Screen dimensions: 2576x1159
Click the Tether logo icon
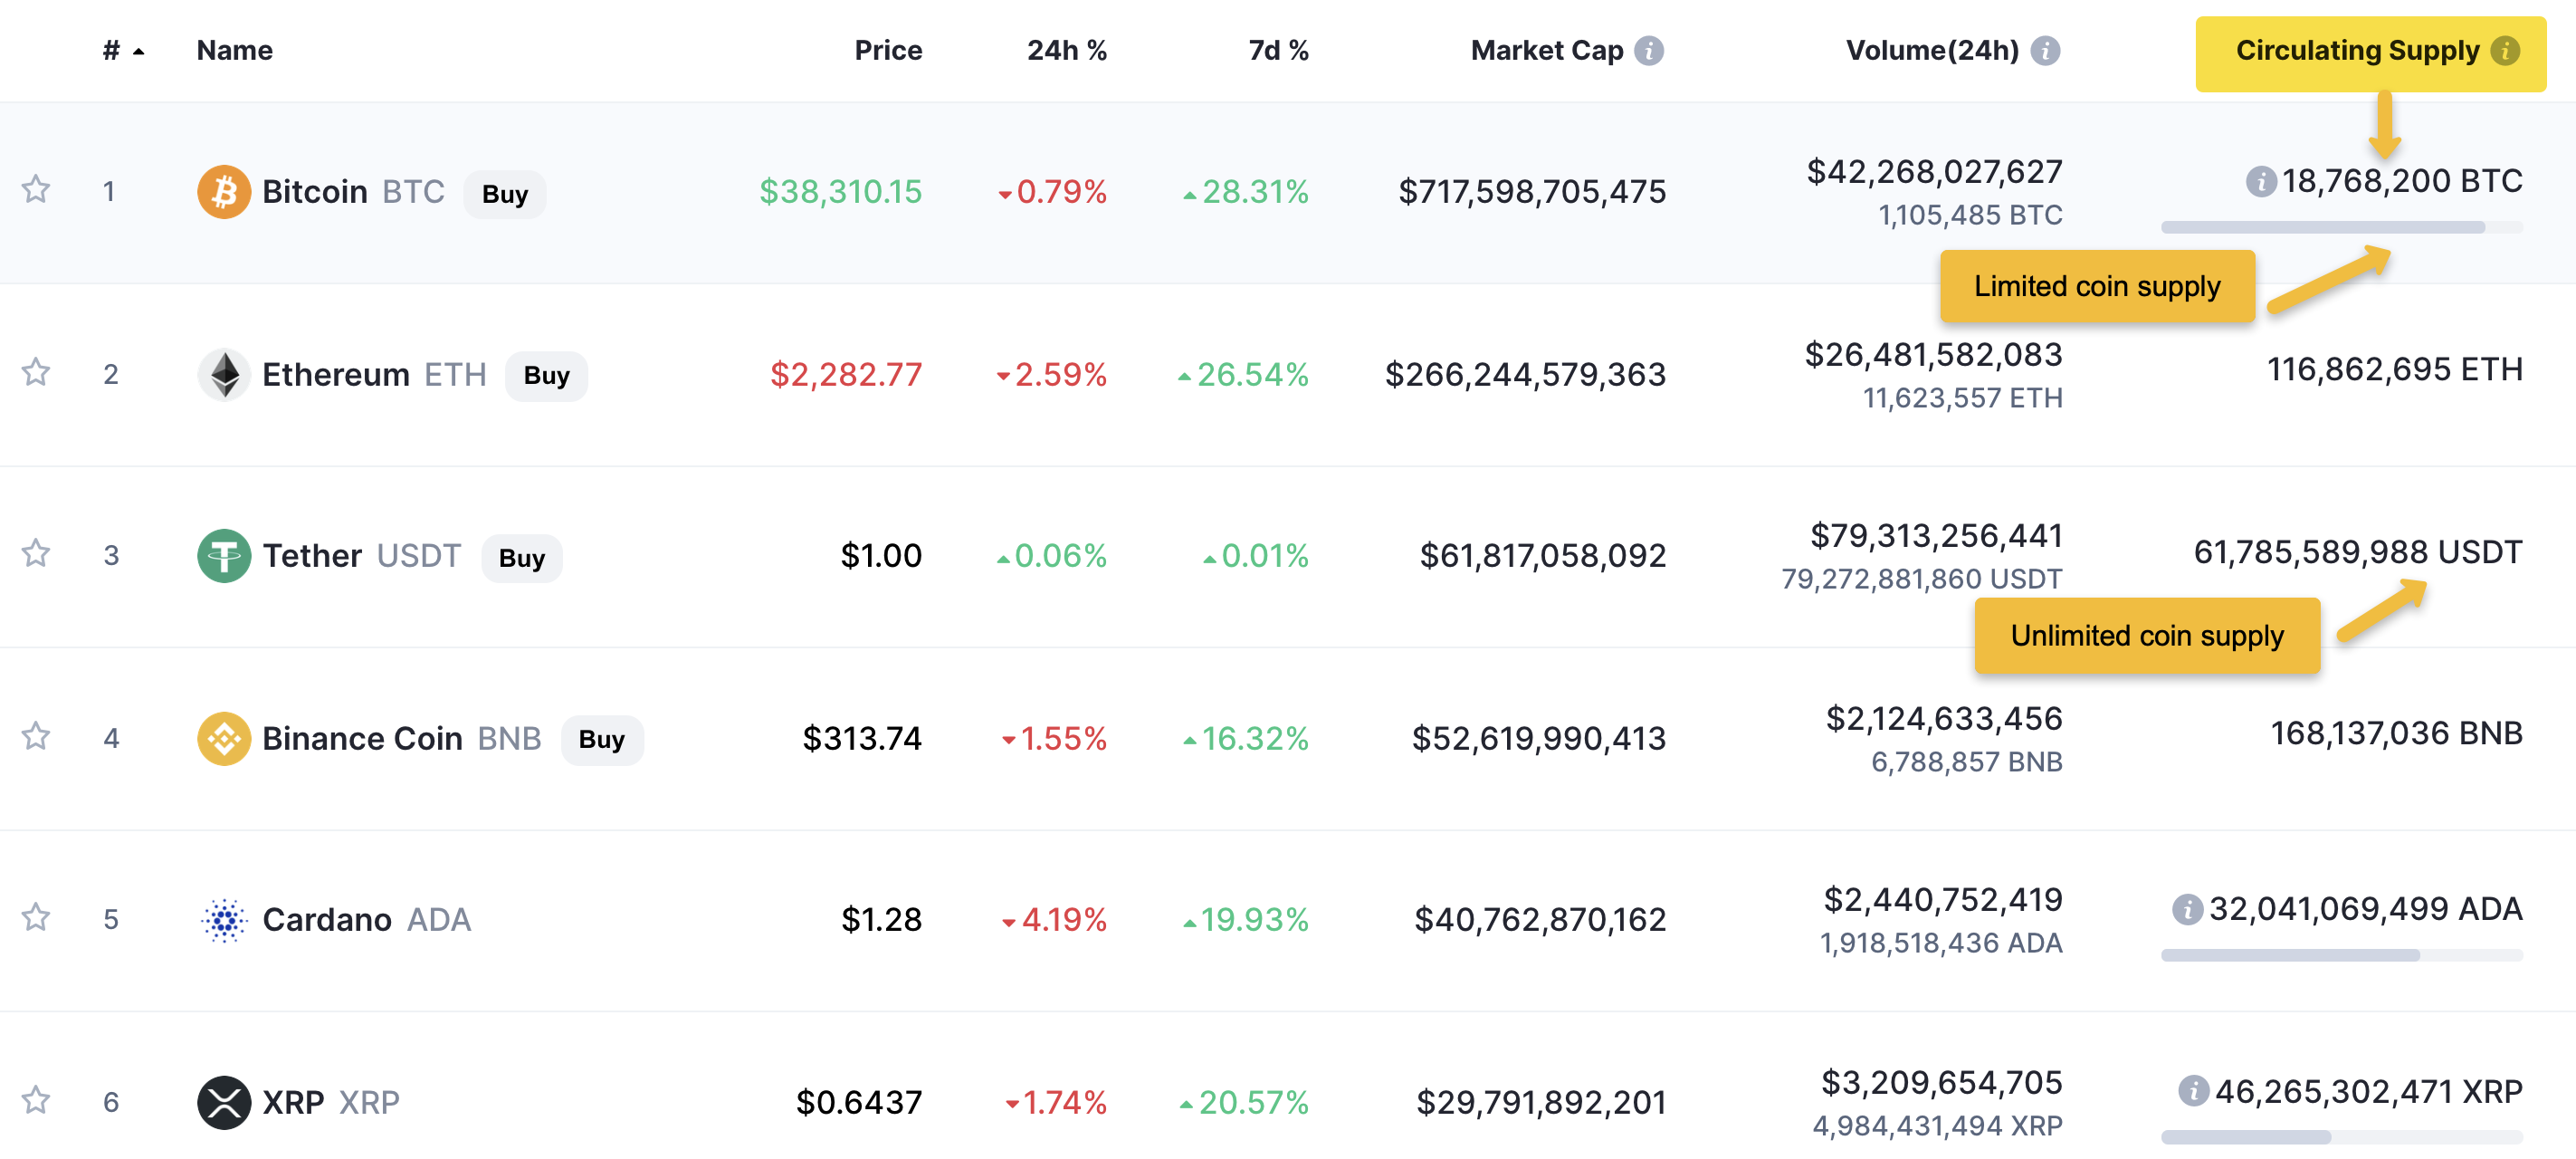pos(223,556)
